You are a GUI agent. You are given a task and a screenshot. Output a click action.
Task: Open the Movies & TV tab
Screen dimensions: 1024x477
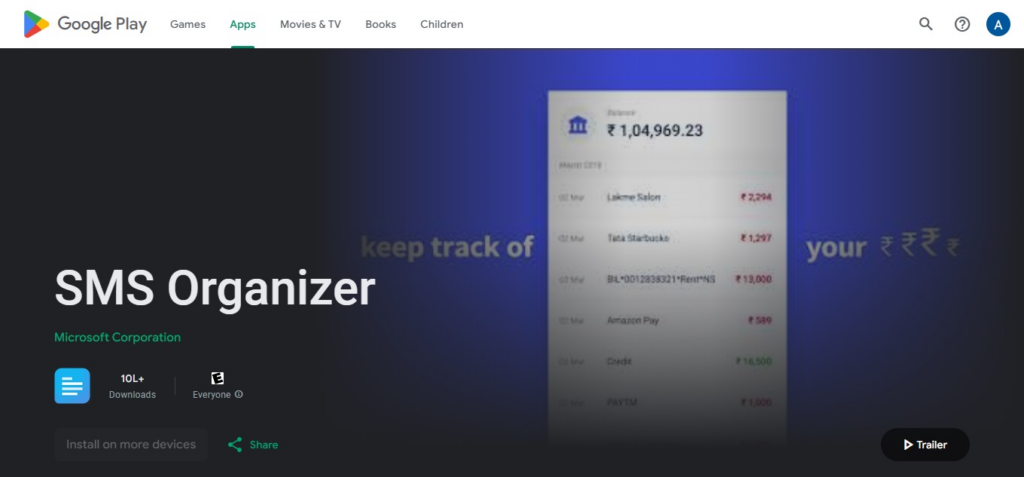click(310, 24)
